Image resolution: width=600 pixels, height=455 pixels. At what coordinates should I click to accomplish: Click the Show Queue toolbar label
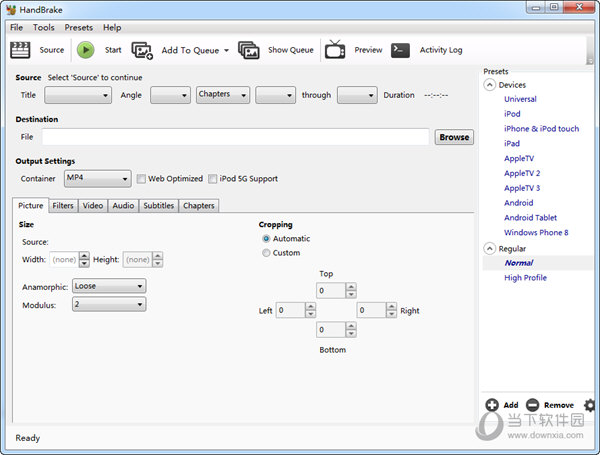[291, 50]
